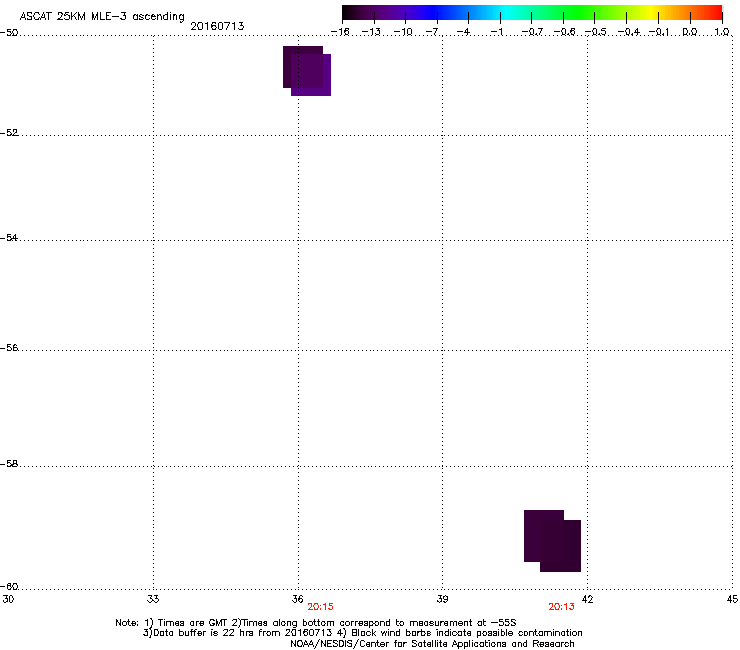Click the colorbar tick label '-0.5'
This screenshot has height=650, width=740.
(x=596, y=32)
